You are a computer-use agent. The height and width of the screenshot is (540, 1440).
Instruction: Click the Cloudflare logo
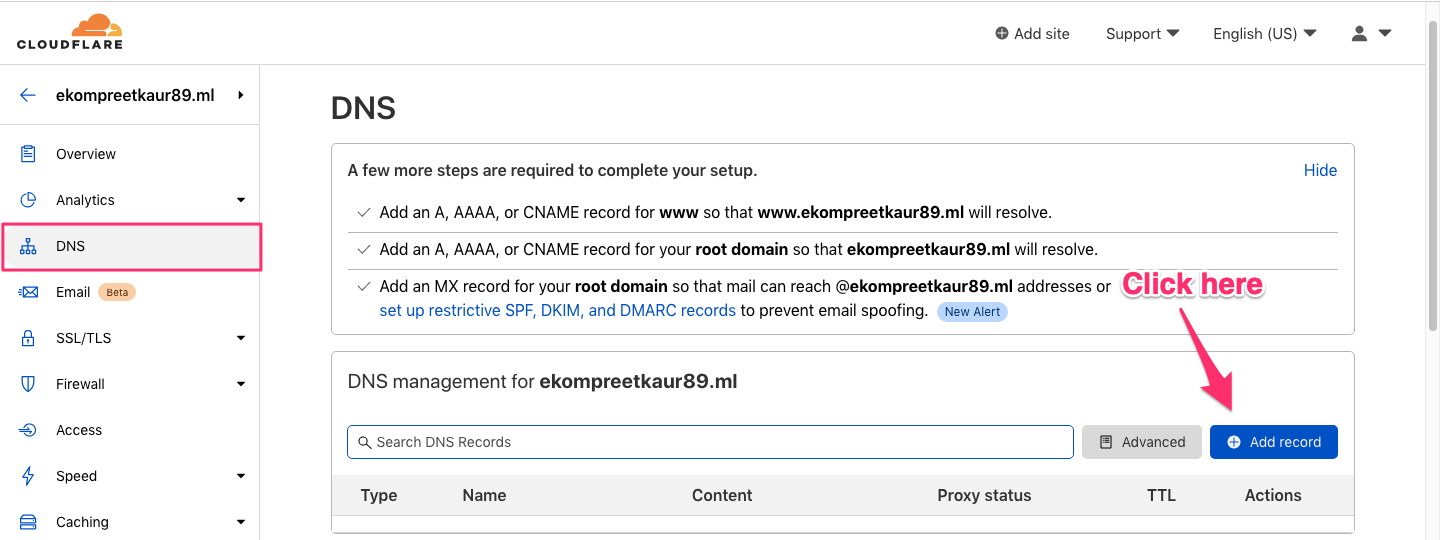[x=70, y=32]
